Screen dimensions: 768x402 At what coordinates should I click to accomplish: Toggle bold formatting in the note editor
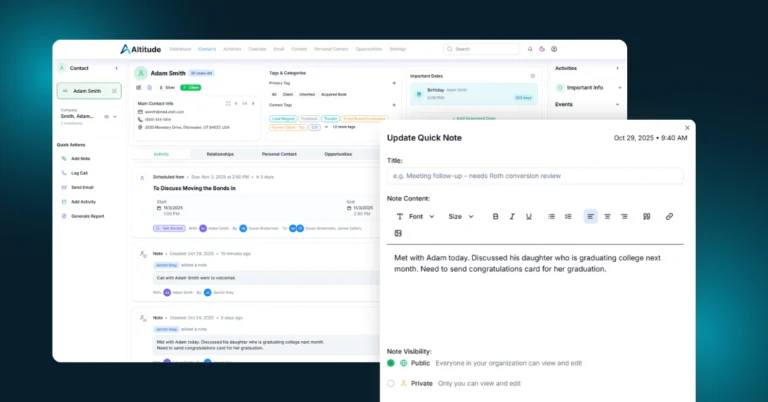pos(495,216)
